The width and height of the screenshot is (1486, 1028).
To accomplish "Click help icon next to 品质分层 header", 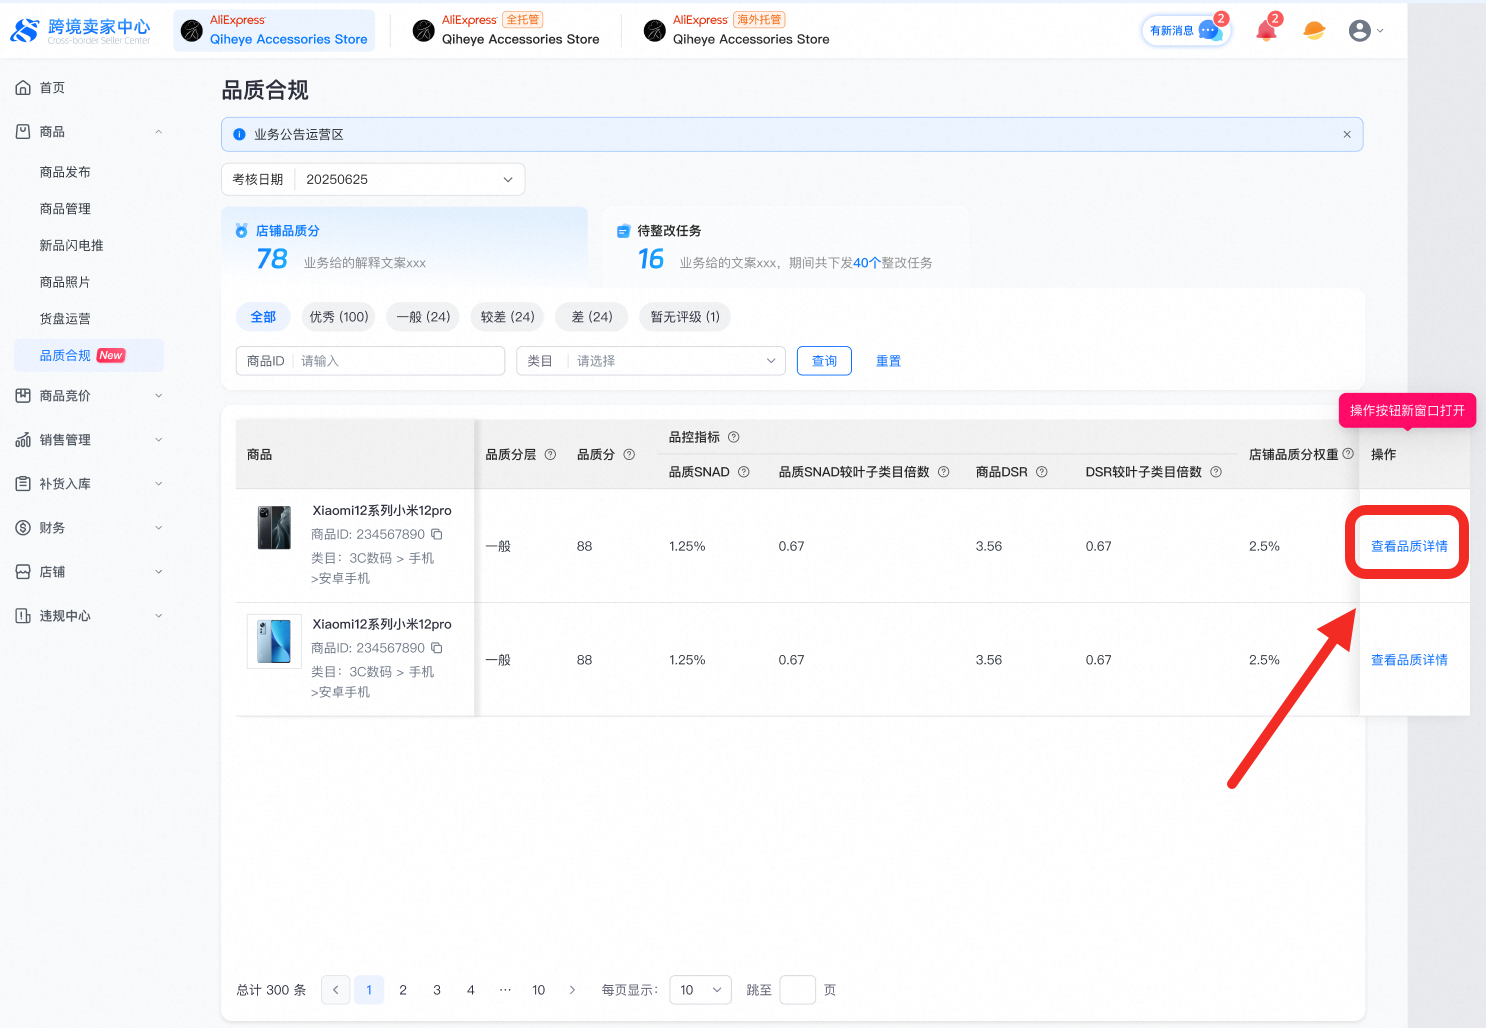I will point(550,455).
